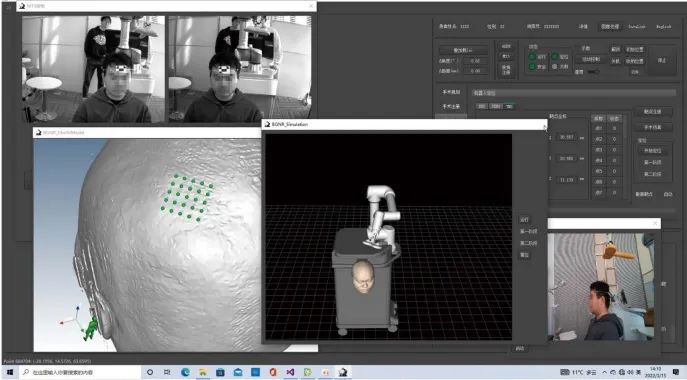Open the Office icon in the taskbar

pyautogui.click(x=273, y=372)
